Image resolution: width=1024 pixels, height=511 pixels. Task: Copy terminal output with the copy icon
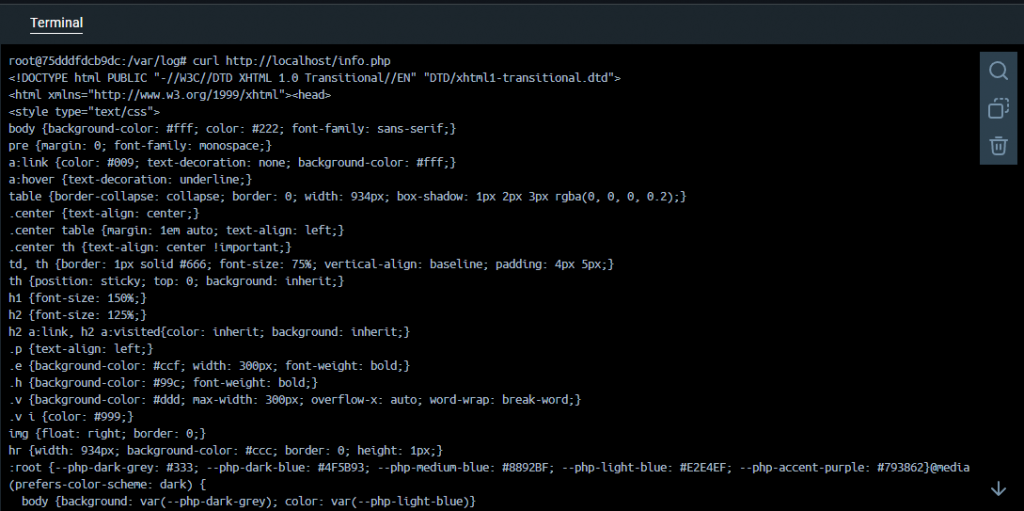coord(998,108)
